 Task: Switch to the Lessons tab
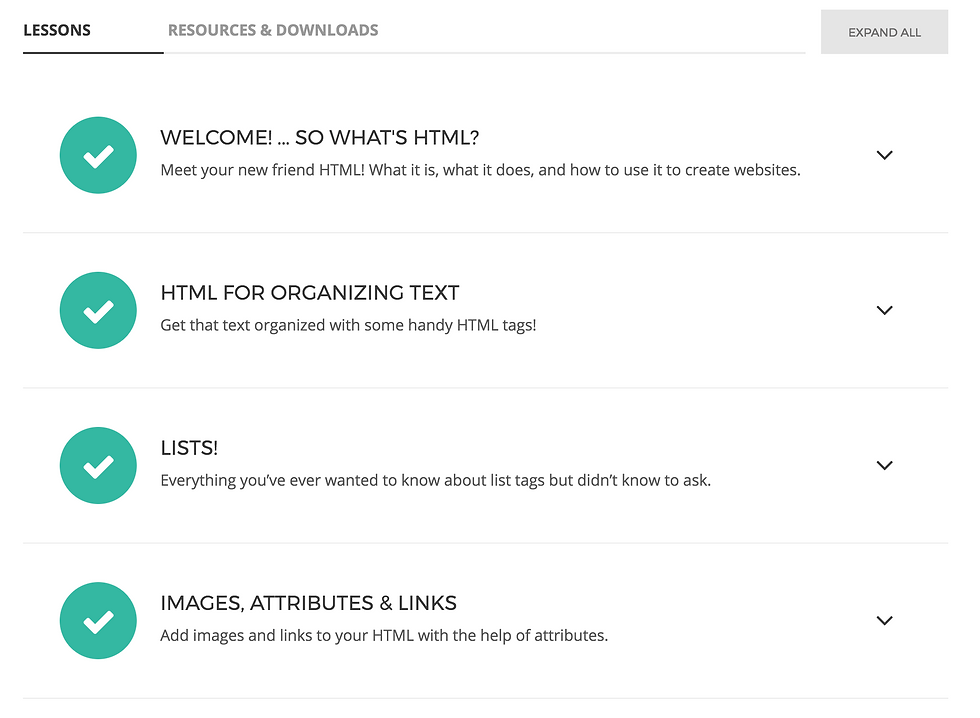click(x=57, y=30)
